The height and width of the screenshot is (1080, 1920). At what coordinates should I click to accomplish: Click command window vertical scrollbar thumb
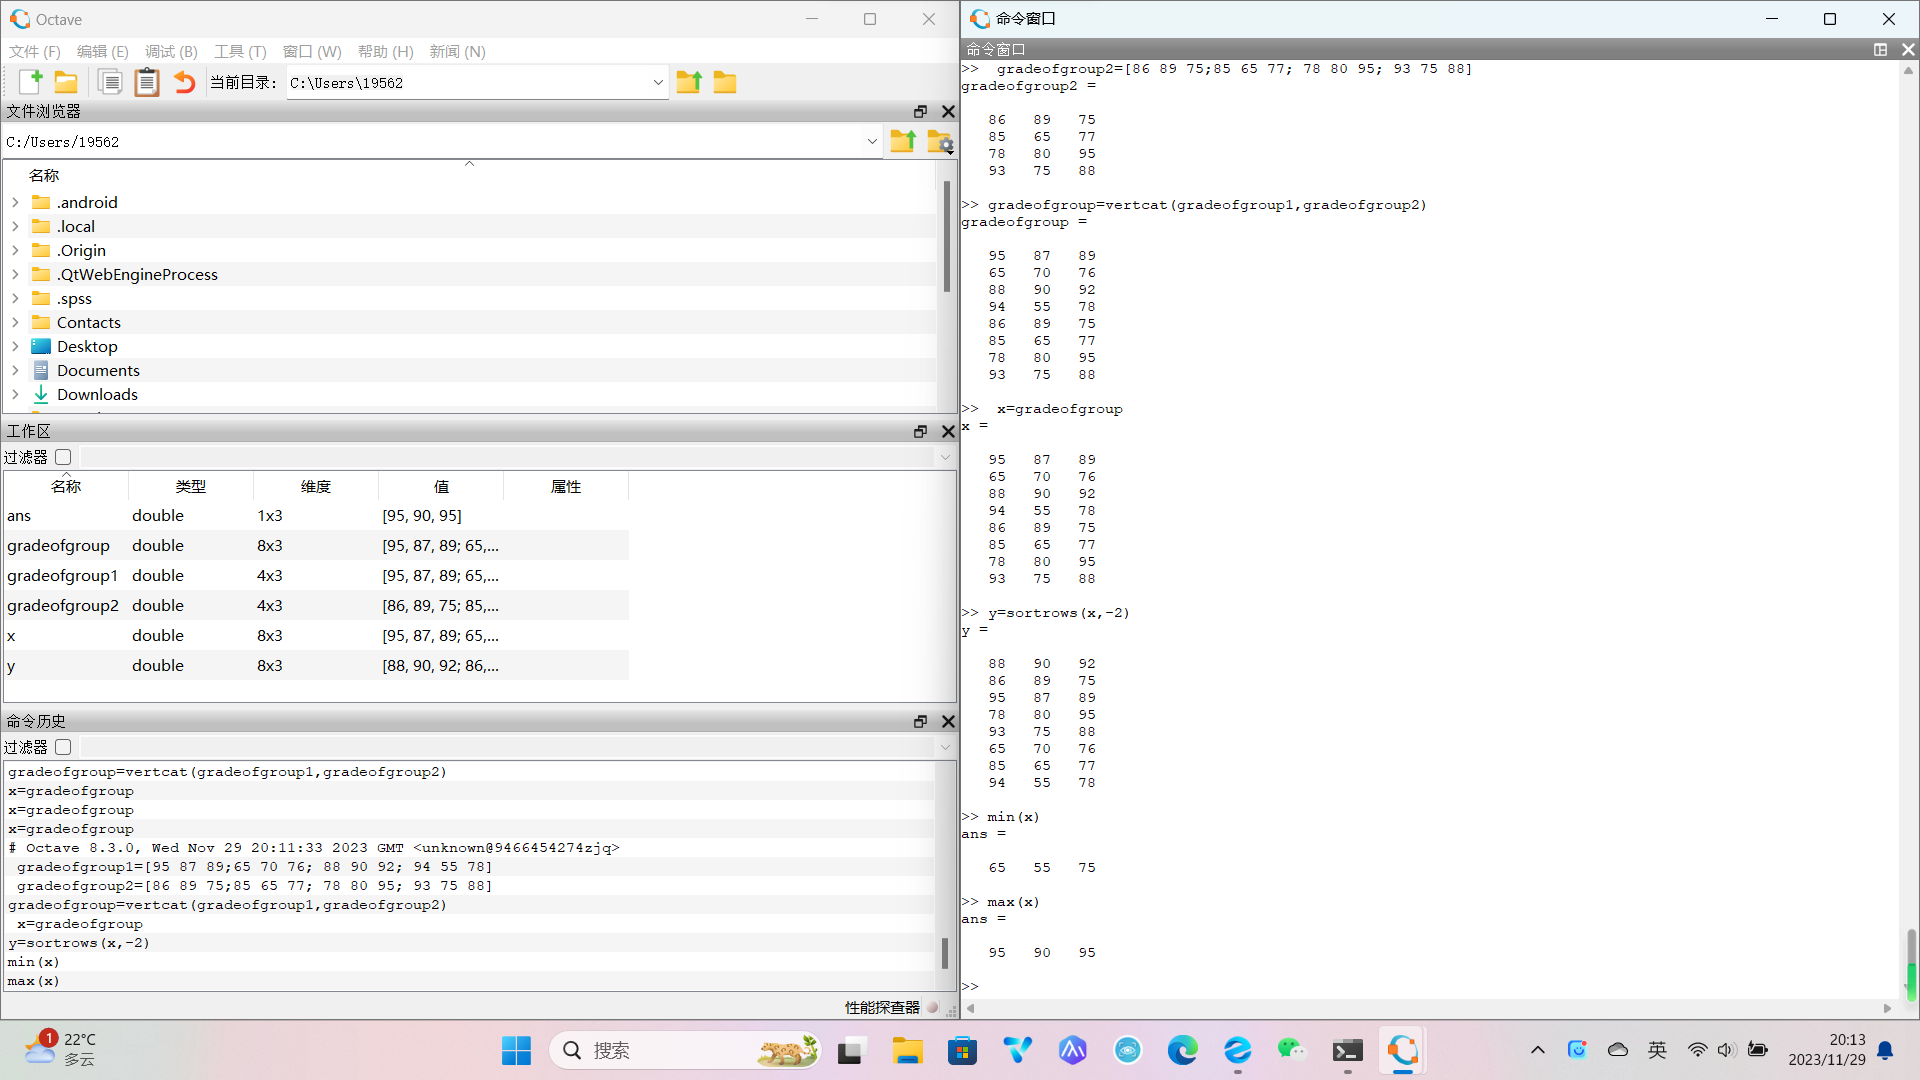[x=1911, y=963]
